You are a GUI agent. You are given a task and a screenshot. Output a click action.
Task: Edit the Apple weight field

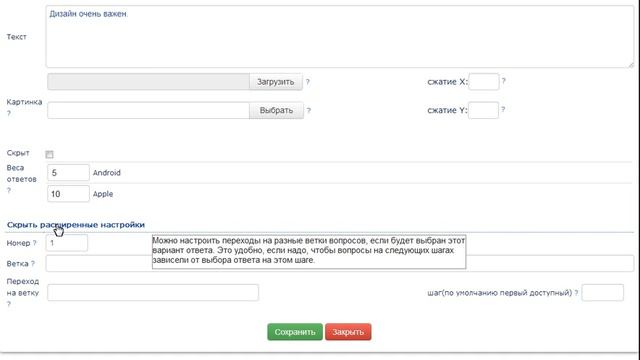pos(68,194)
